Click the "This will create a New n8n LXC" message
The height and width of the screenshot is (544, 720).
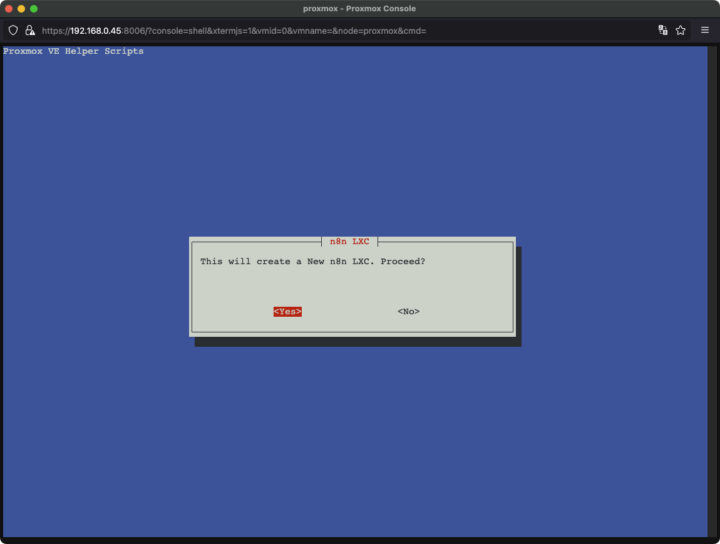(312, 262)
